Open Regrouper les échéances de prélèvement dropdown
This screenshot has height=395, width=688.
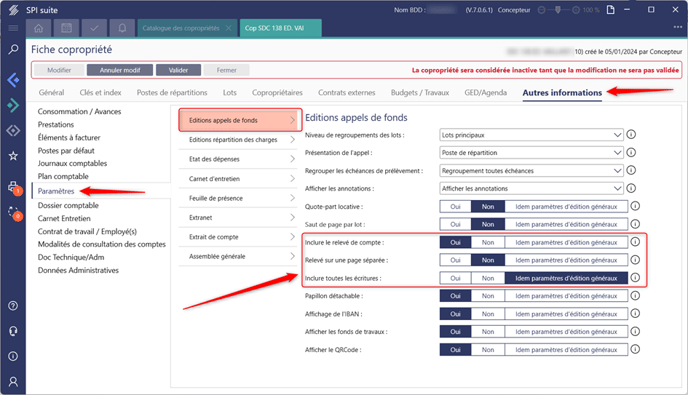pyautogui.click(x=531, y=171)
